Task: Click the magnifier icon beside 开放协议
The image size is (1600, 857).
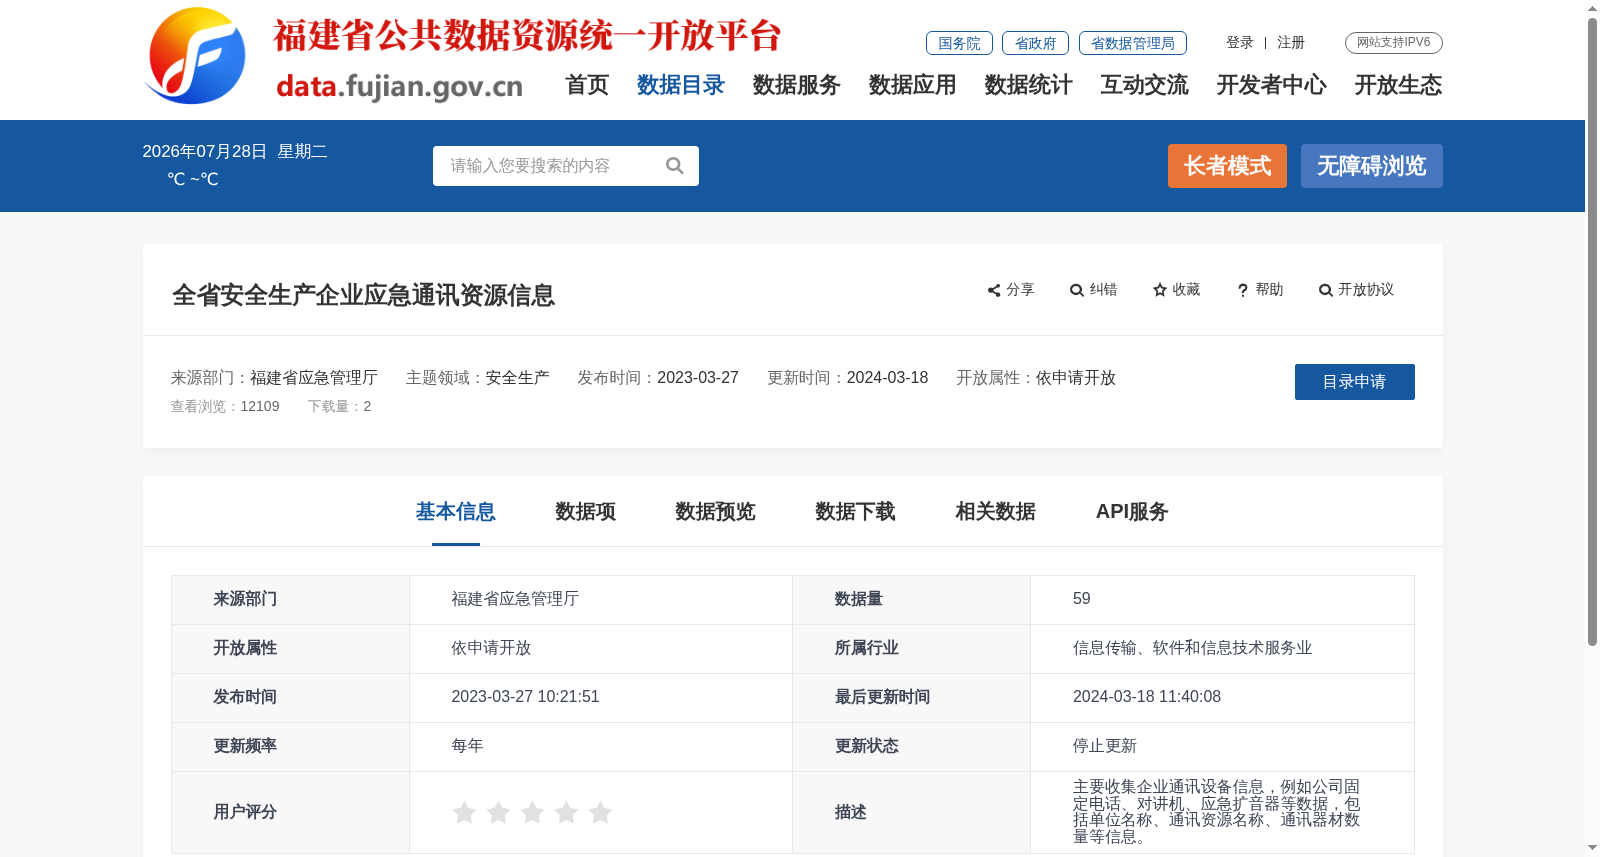Action: (x=1326, y=290)
